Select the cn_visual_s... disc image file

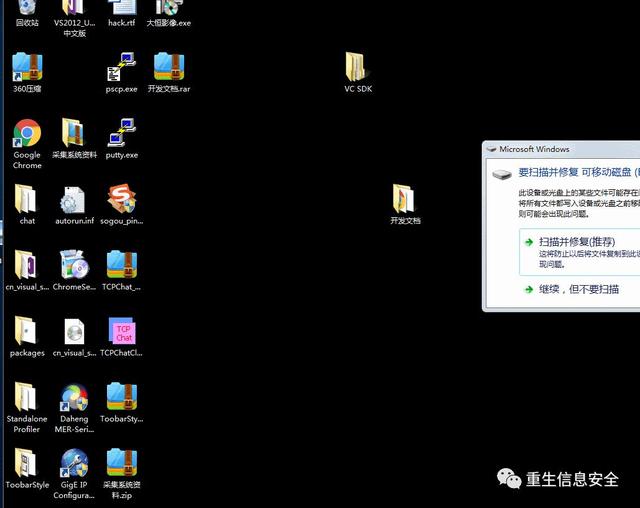[x=74, y=337]
